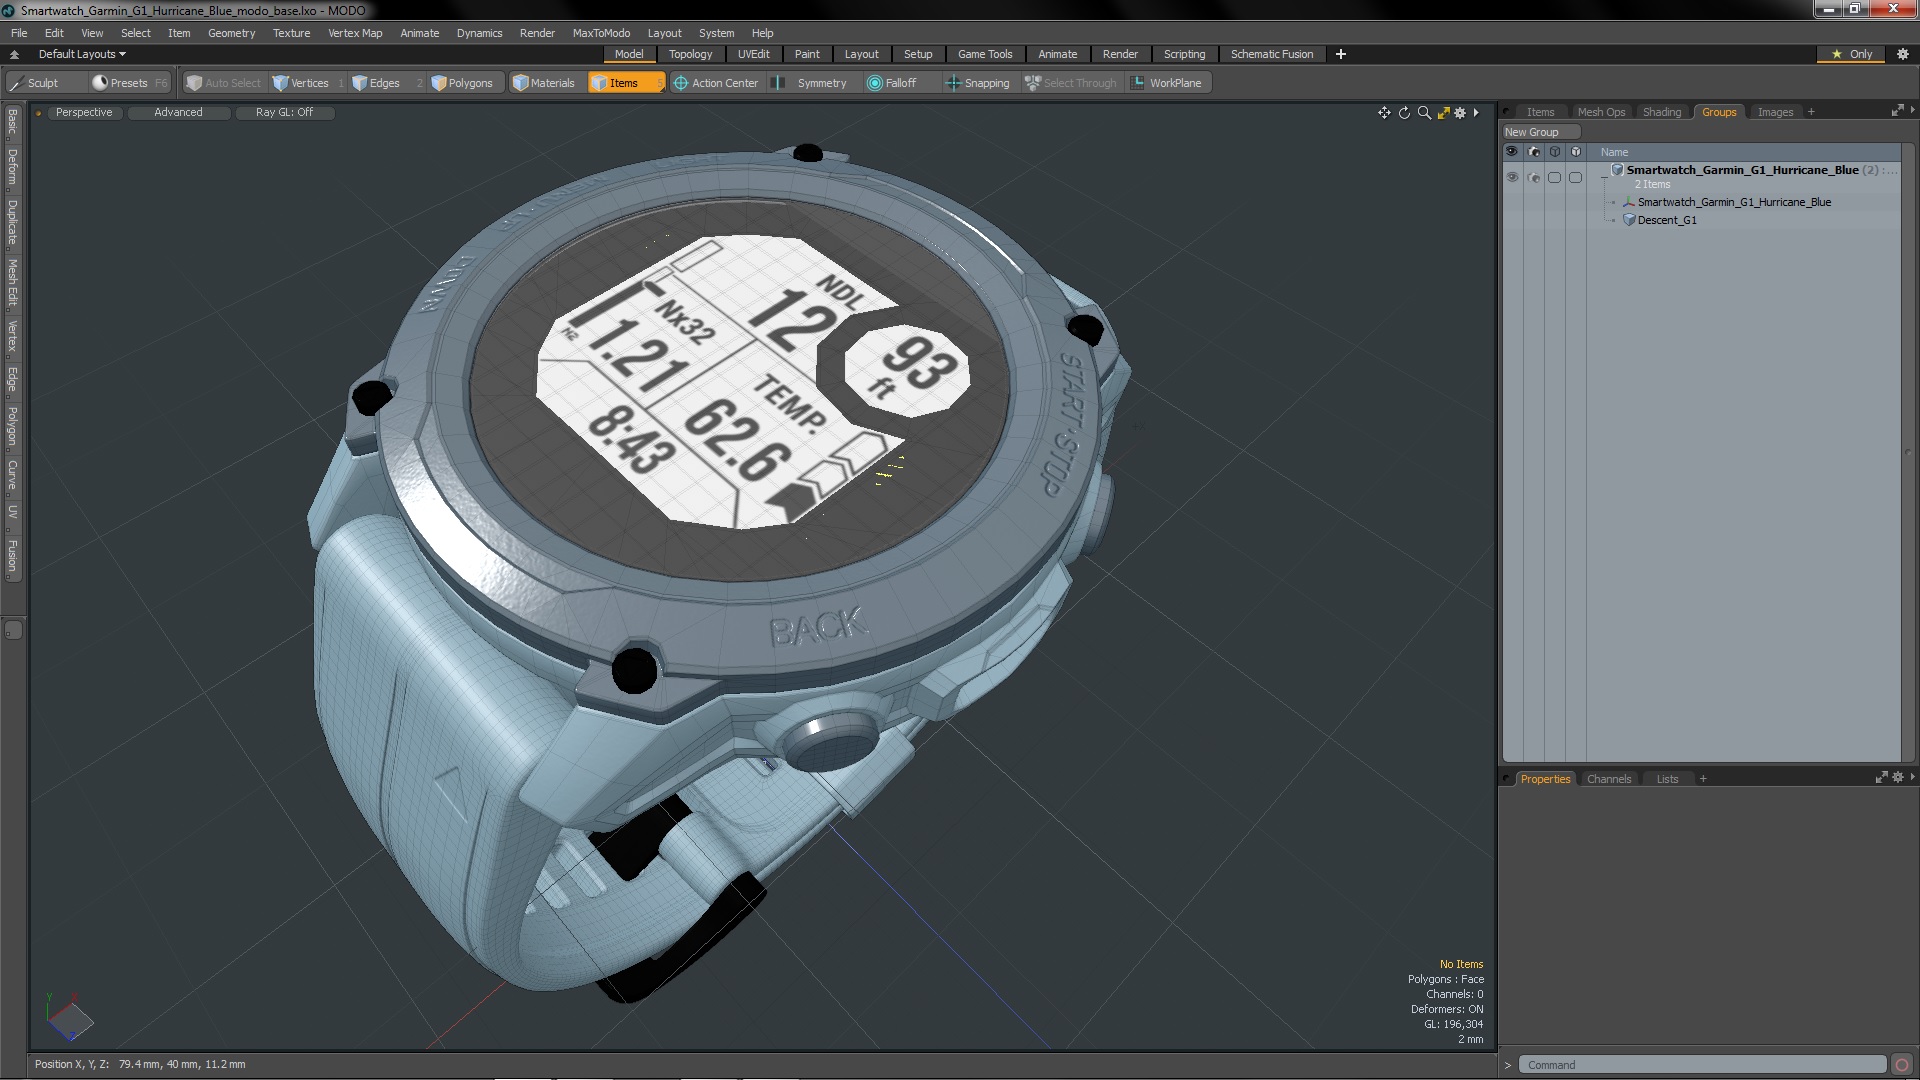
Task: Add a new tab next to Images
Action: coord(1811,112)
